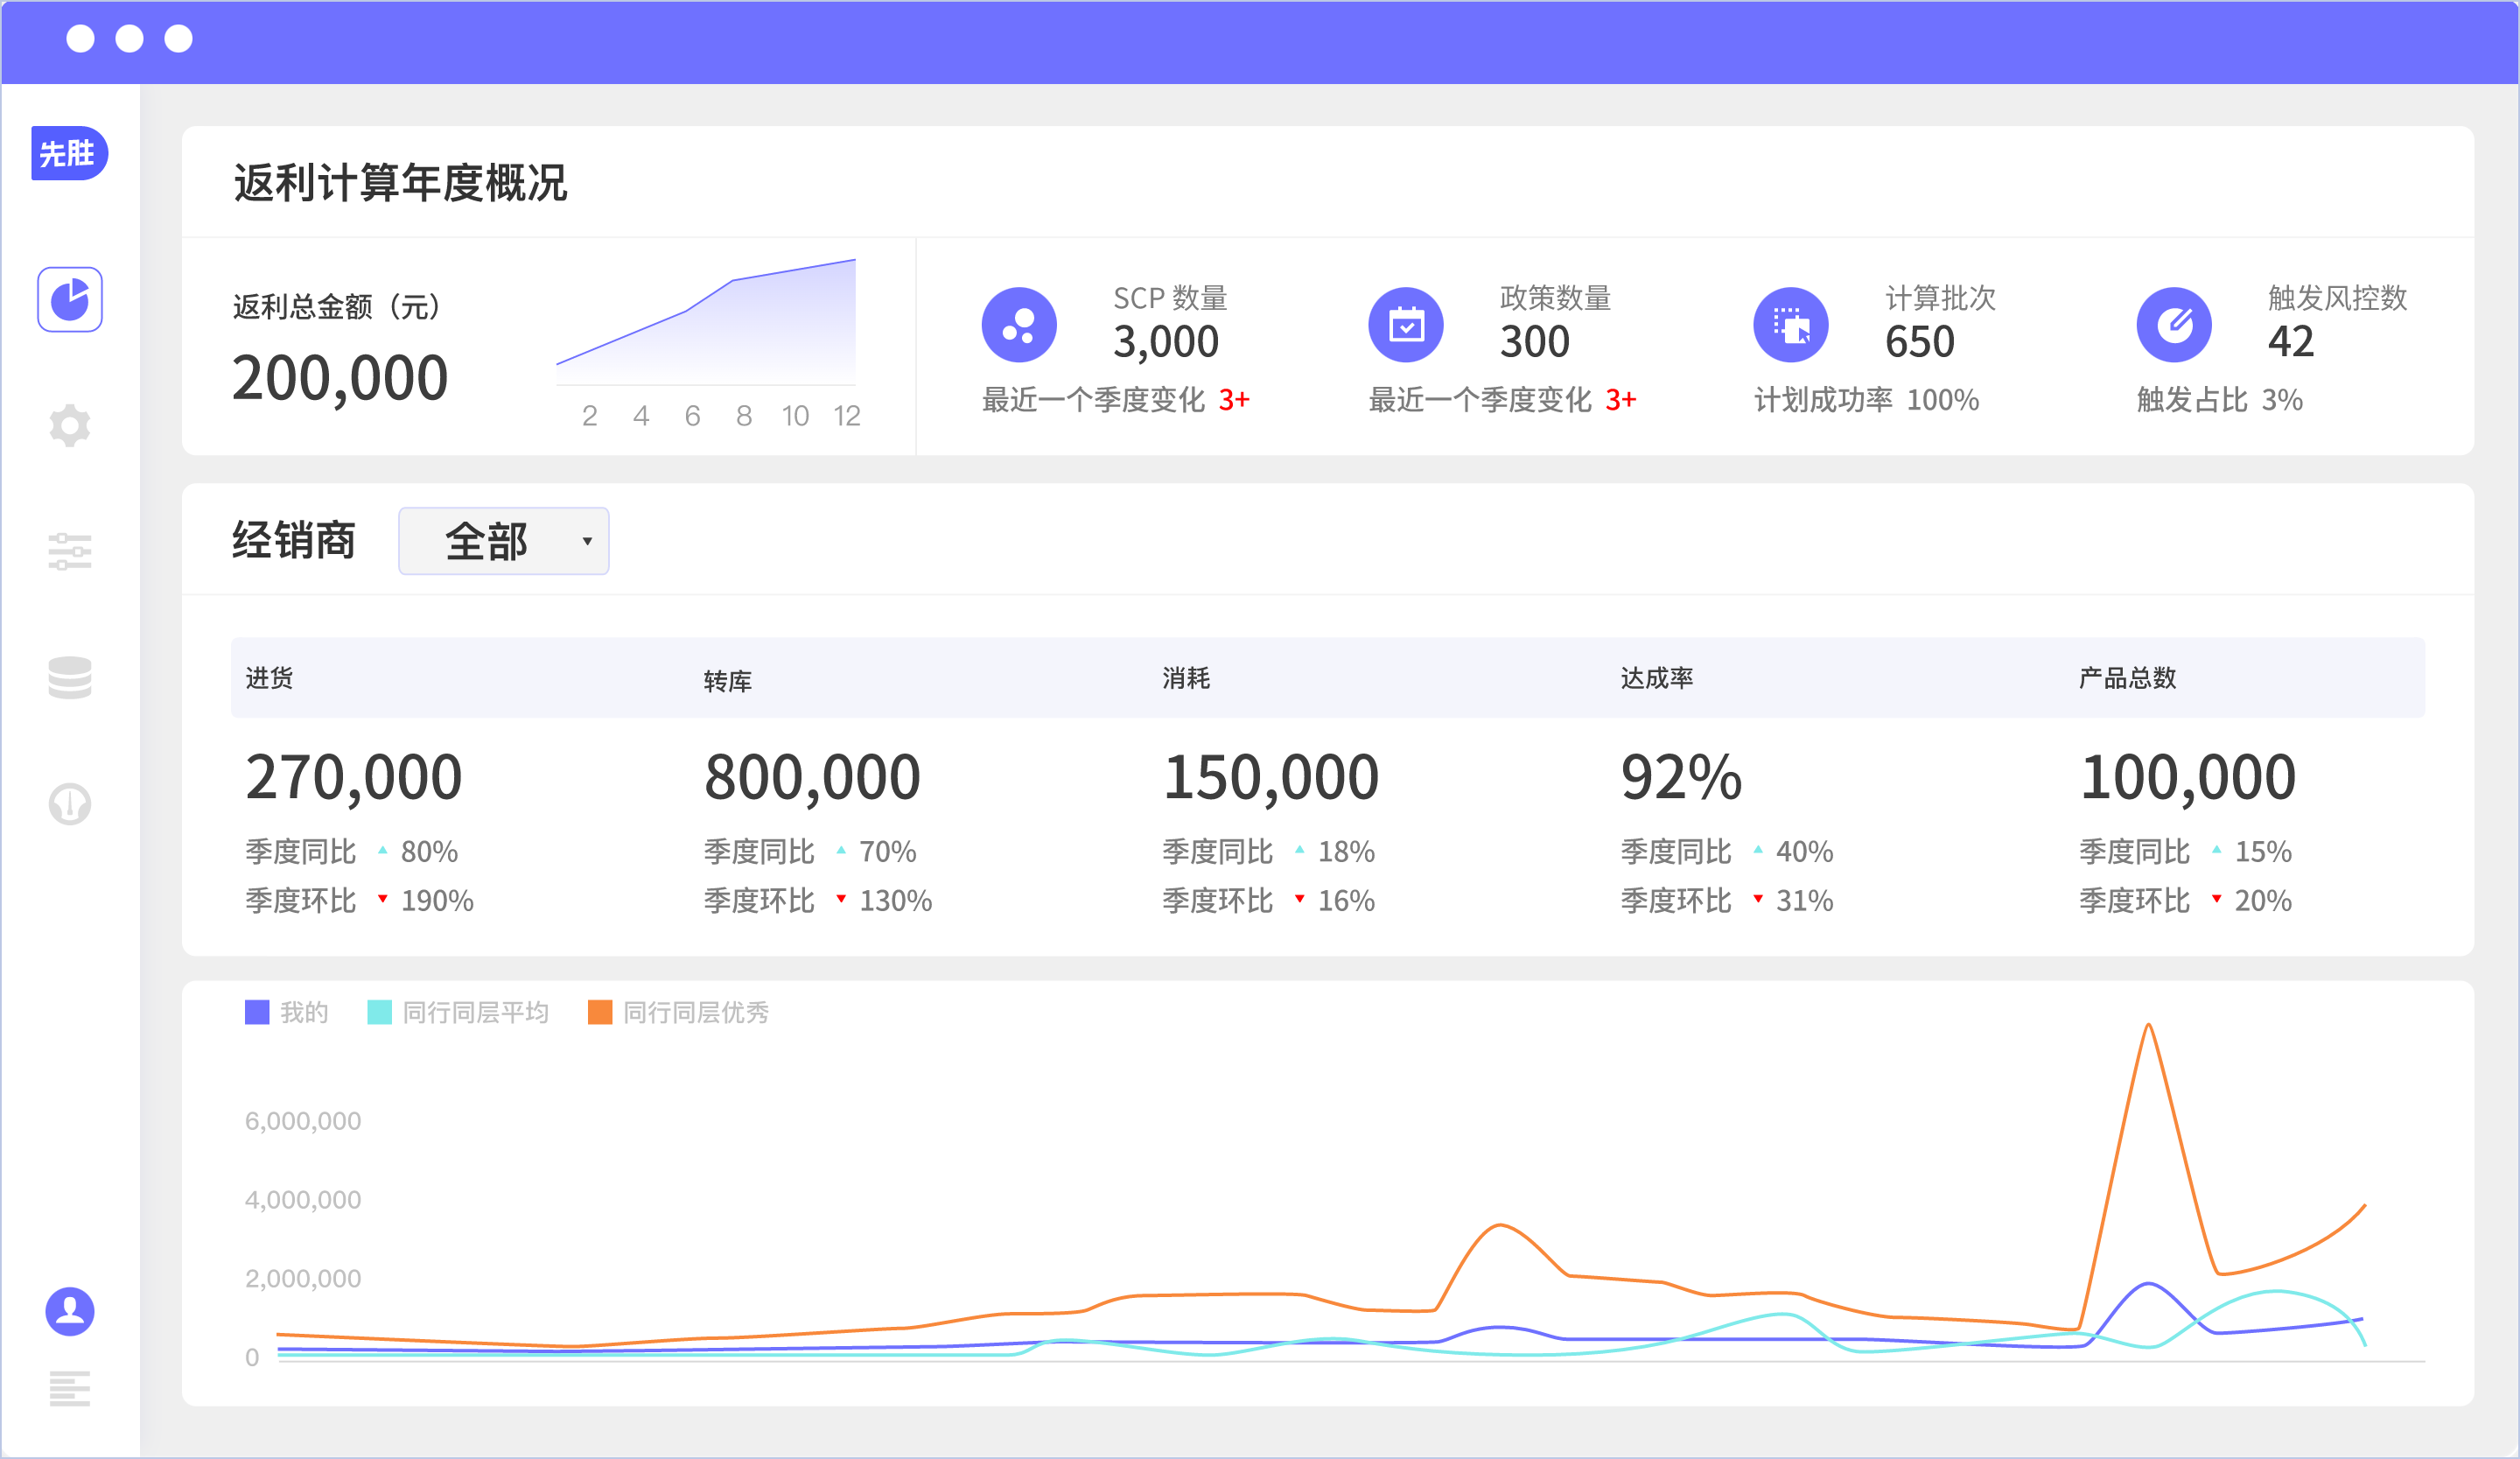Viewport: 2520px width, 1459px height.
Task: Open the database stack sidebar icon
Action: pyautogui.click(x=70, y=678)
